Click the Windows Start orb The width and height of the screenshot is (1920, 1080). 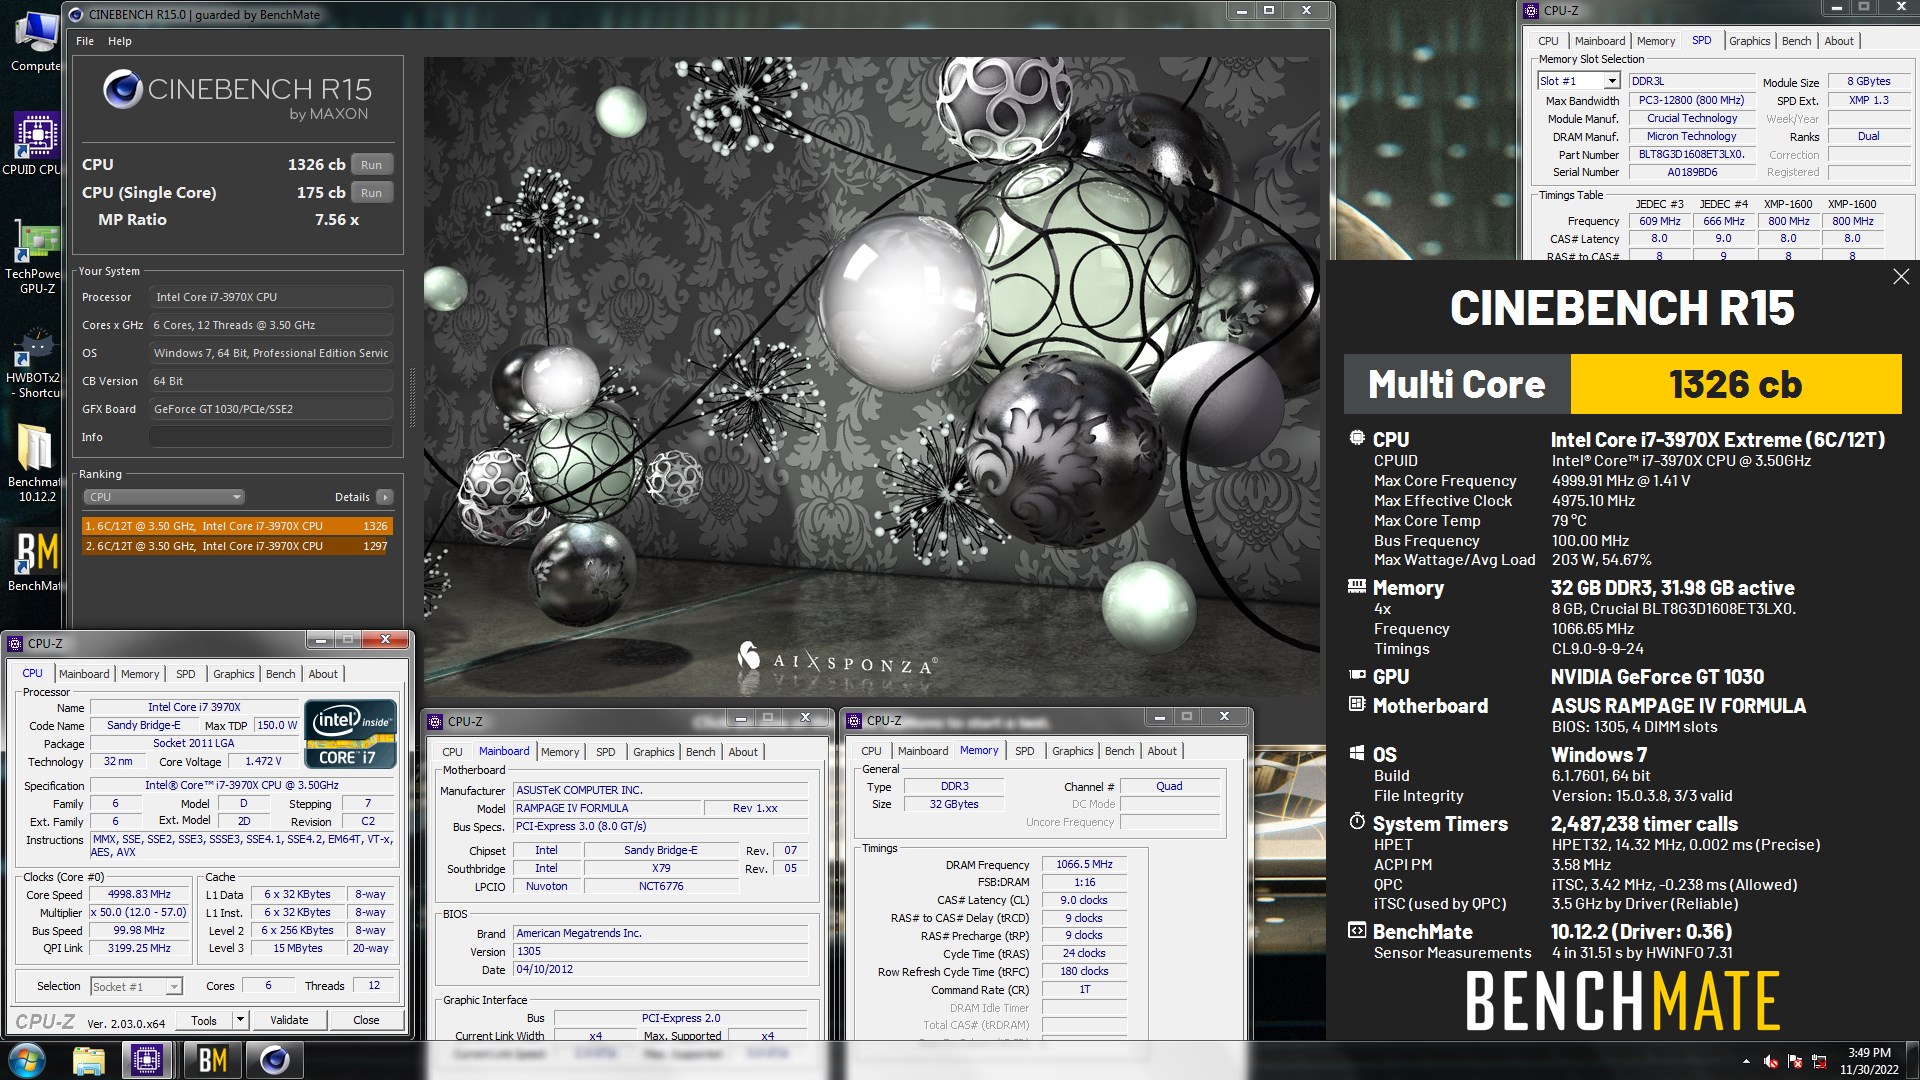tap(27, 1060)
